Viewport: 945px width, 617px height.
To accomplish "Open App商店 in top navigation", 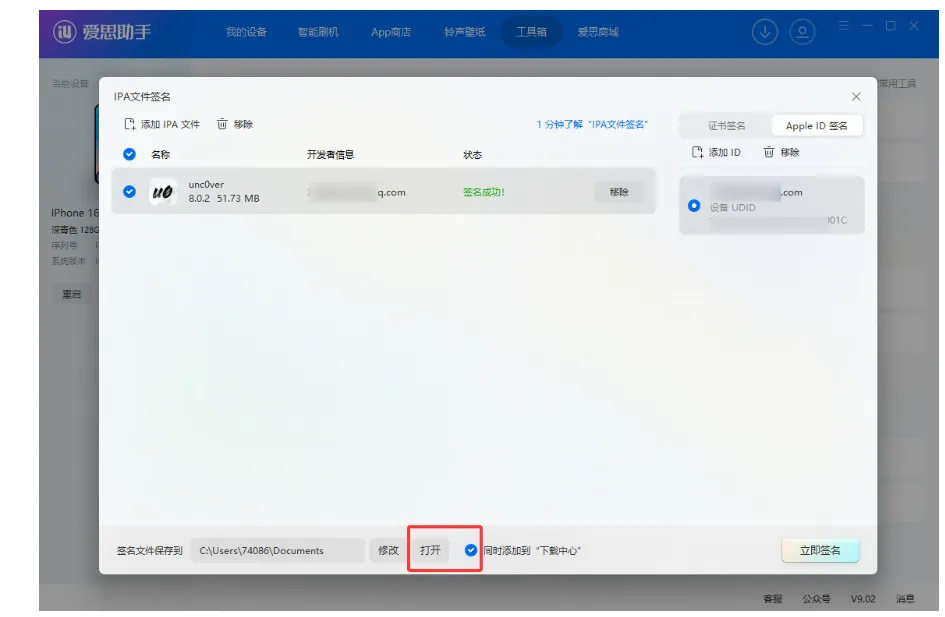I will tap(391, 31).
